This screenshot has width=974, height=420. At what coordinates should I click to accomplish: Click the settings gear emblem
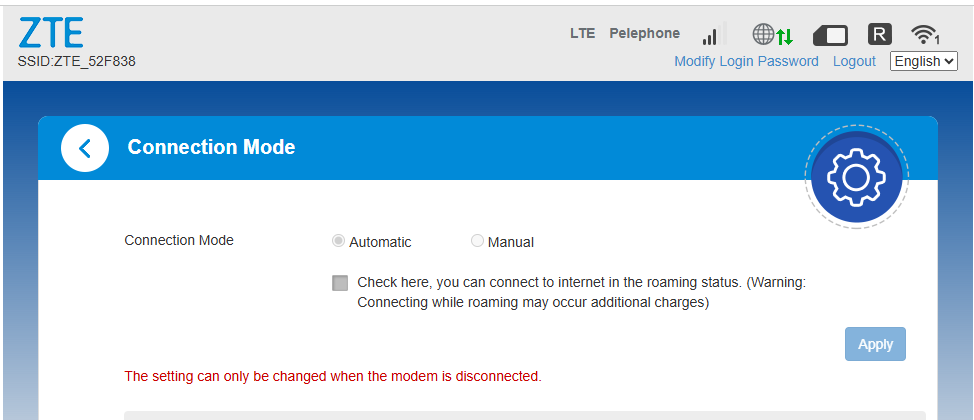[x=857, y=177]
